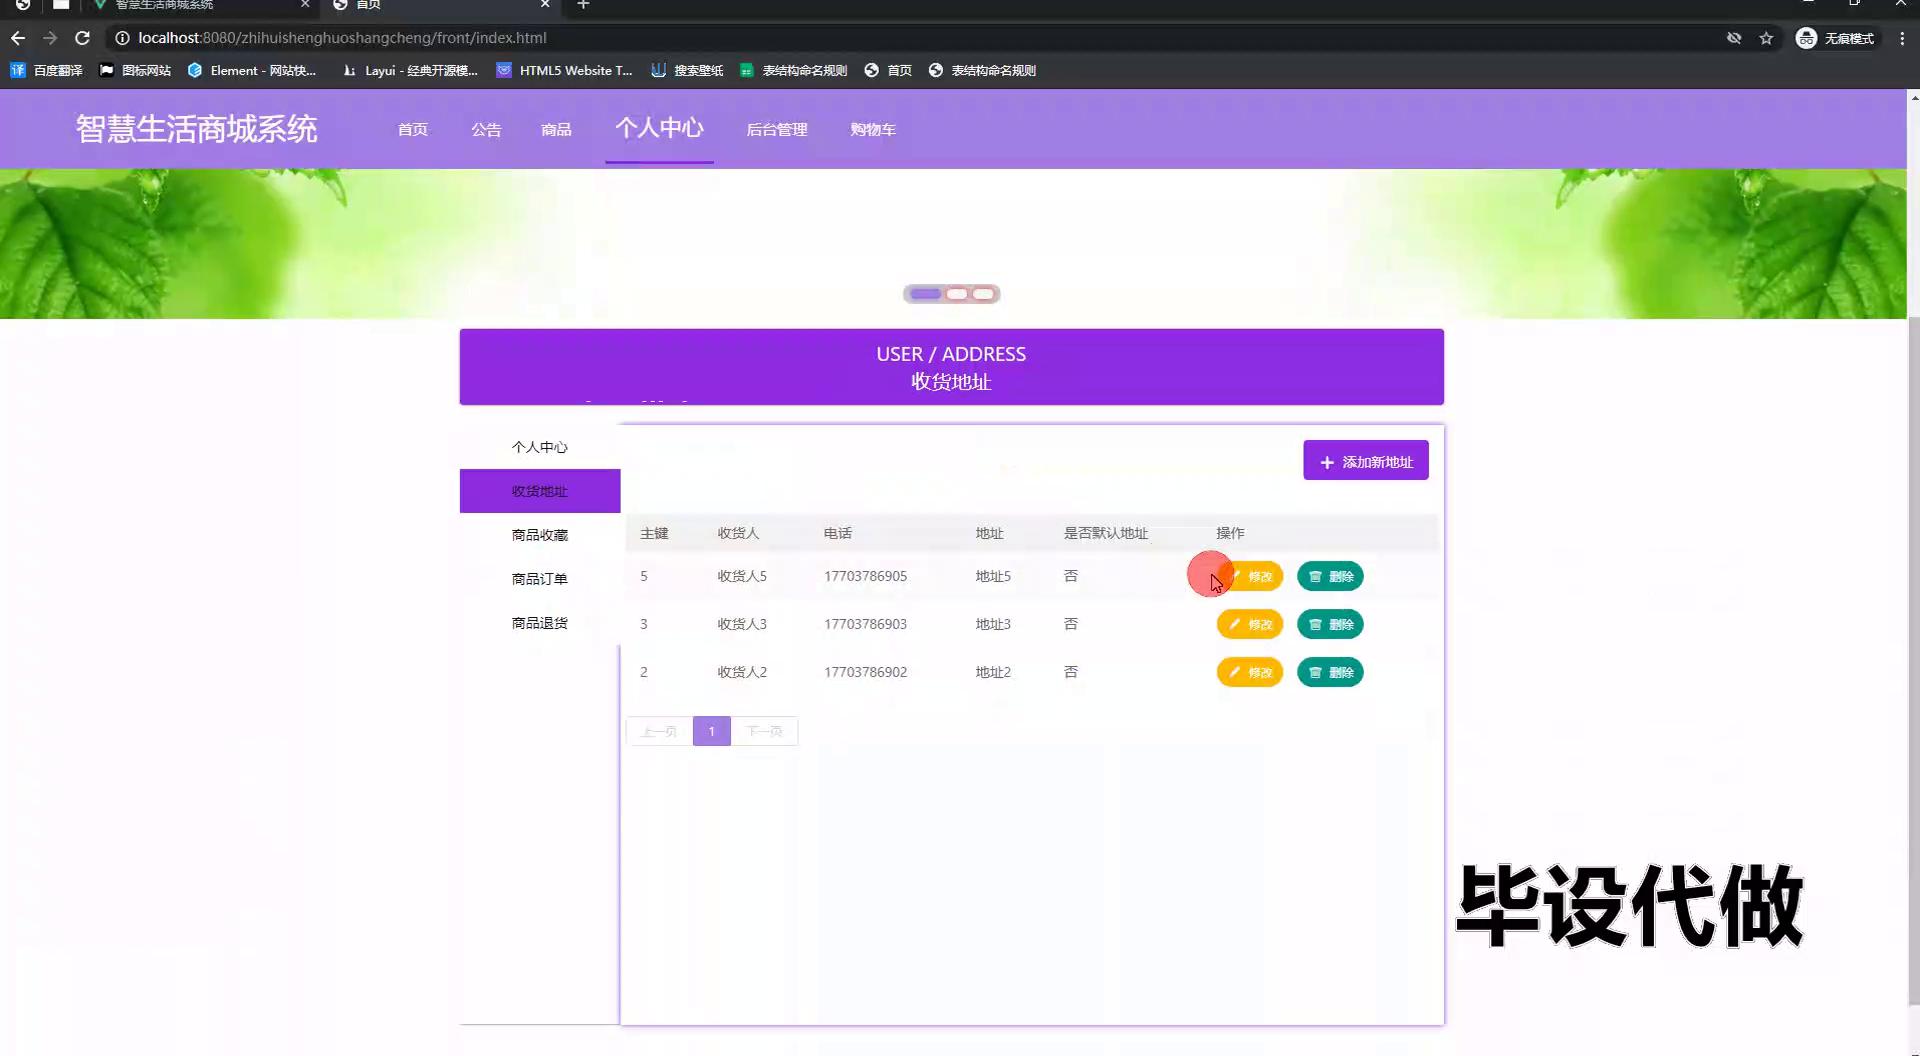Open the HTML5 Website bookmark
The height and width of the screenshot is (1056, 1920).
[x=565, y=70]
